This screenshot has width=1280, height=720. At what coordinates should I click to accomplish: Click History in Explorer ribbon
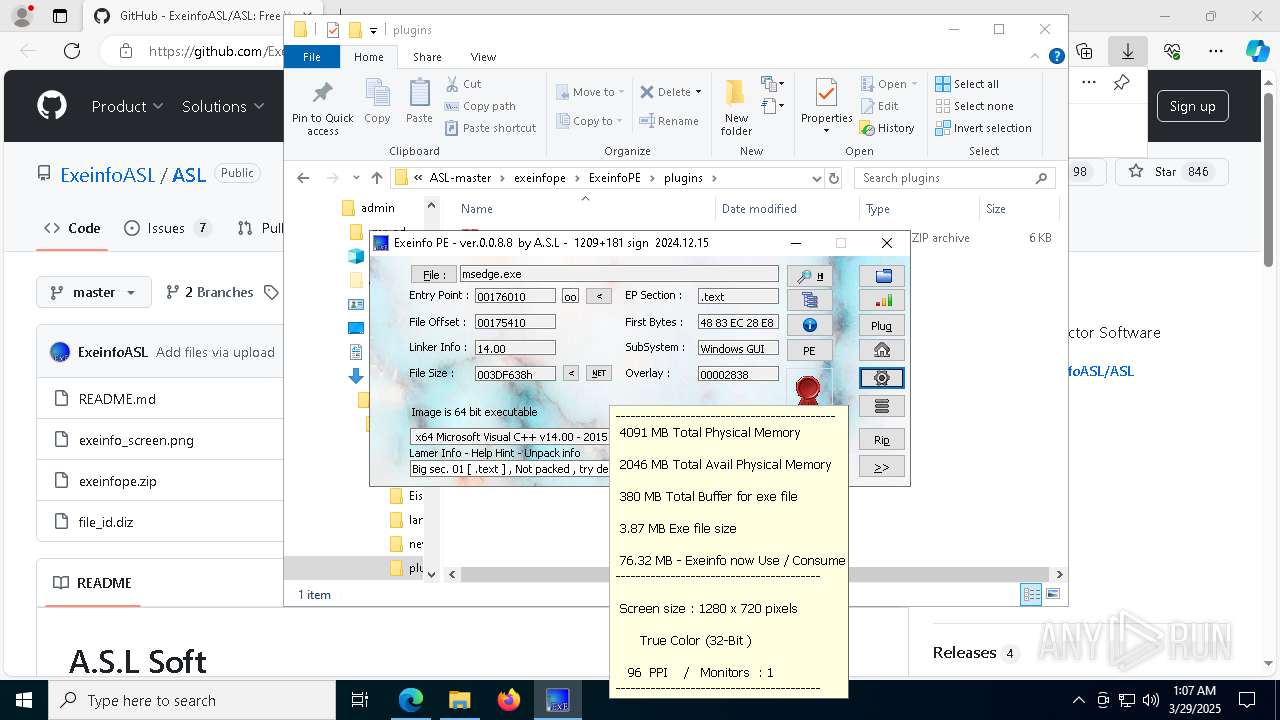[887, 128]
